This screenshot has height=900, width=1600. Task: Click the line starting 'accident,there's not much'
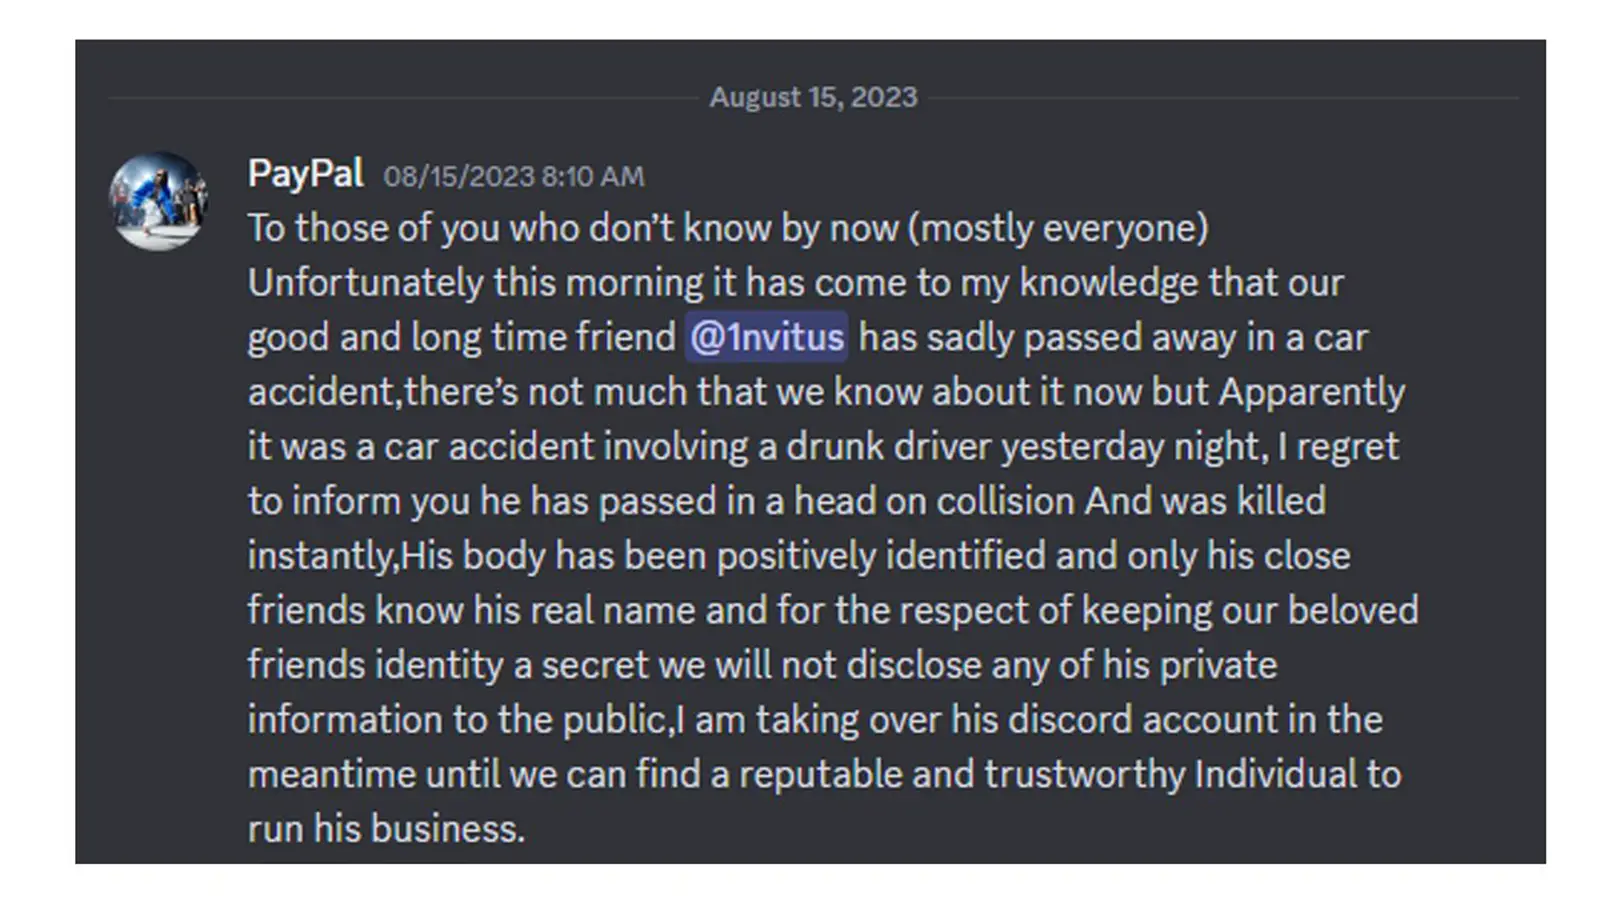(x=826, y=392)
